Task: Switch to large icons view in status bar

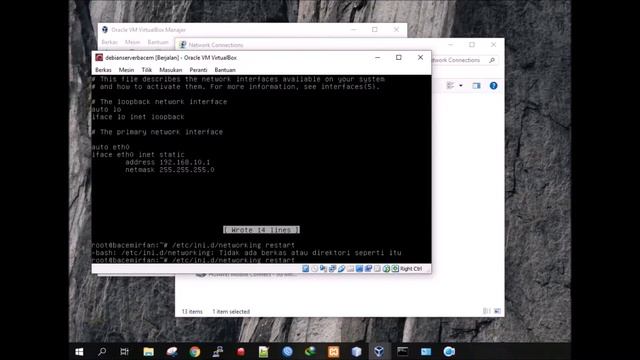Action: click(497, 311)
